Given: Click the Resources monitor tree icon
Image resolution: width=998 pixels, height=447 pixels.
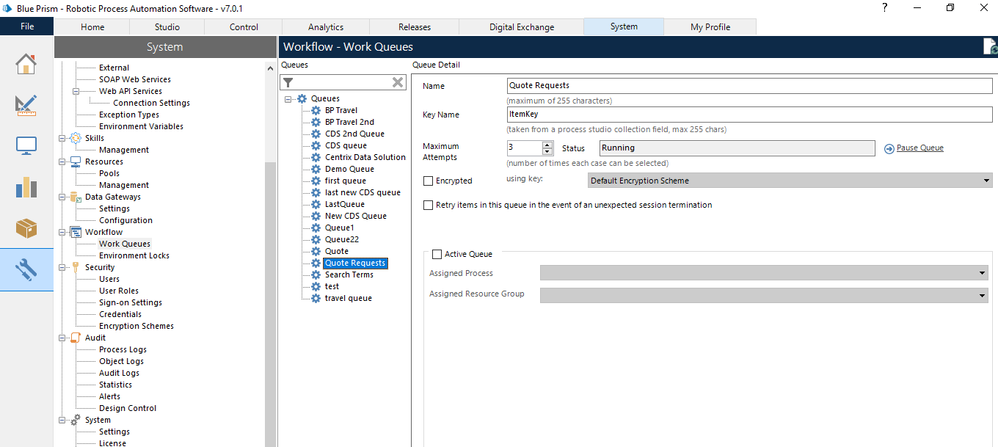Looking at the screenshot, I should [75, 162].
